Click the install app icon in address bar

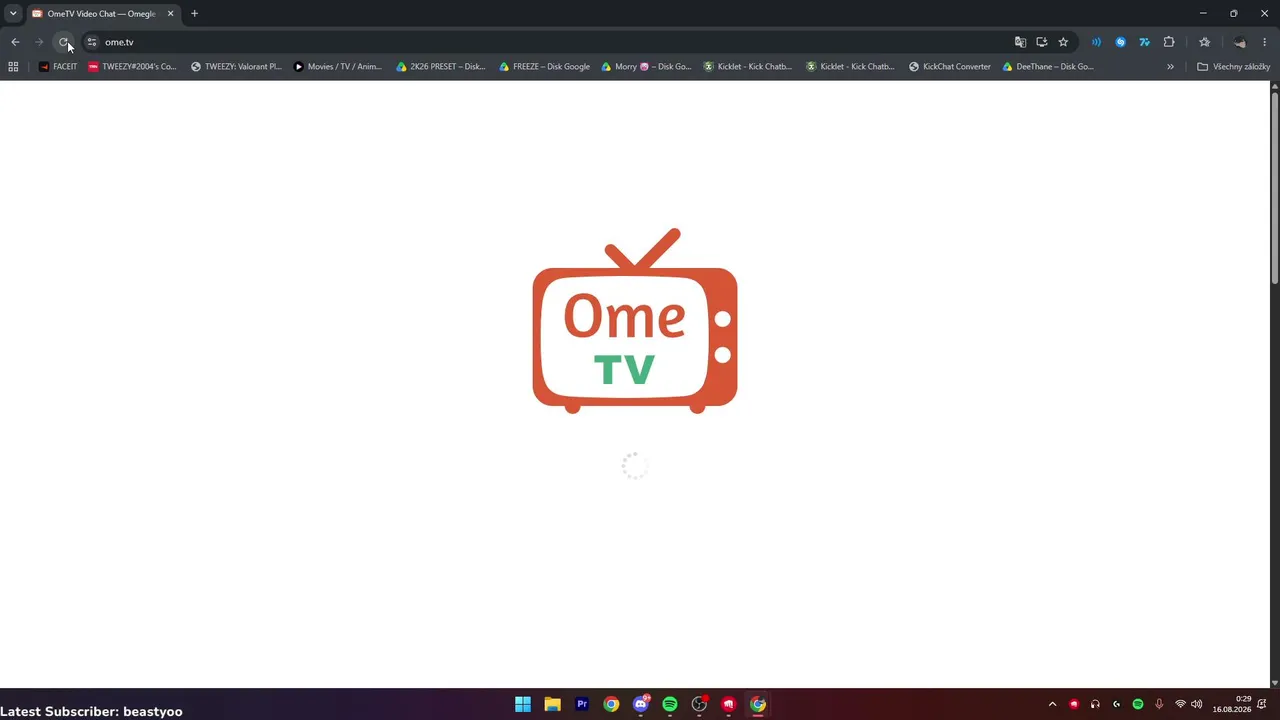pyautogui.click(x=1041, y=42)
